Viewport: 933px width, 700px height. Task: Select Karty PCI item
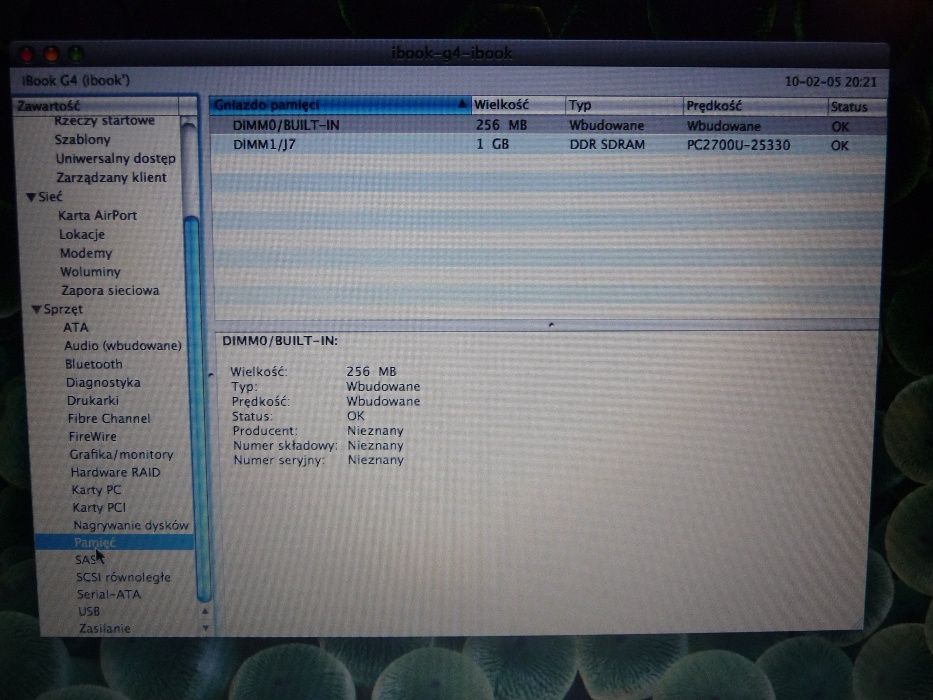[99, 508]
